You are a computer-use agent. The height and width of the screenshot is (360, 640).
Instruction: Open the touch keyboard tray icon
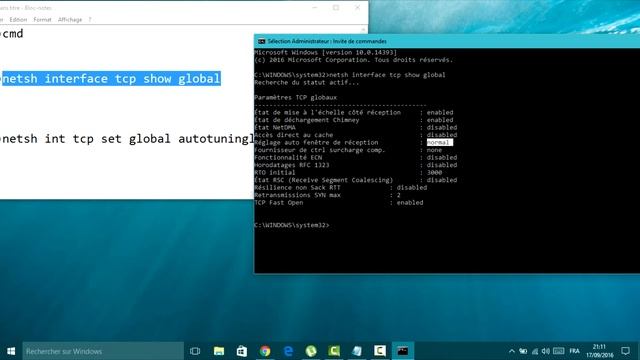pos(559,351)
